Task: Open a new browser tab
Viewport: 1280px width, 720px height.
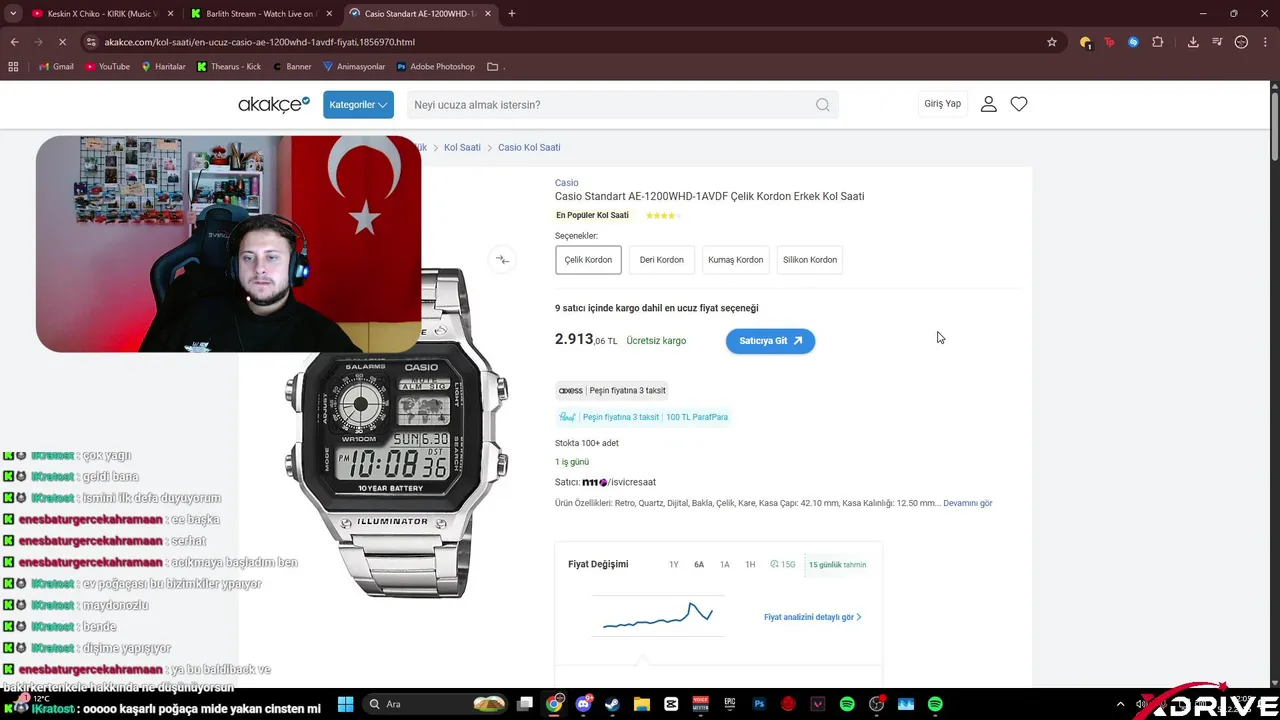Action: click(x=512, y=14)
